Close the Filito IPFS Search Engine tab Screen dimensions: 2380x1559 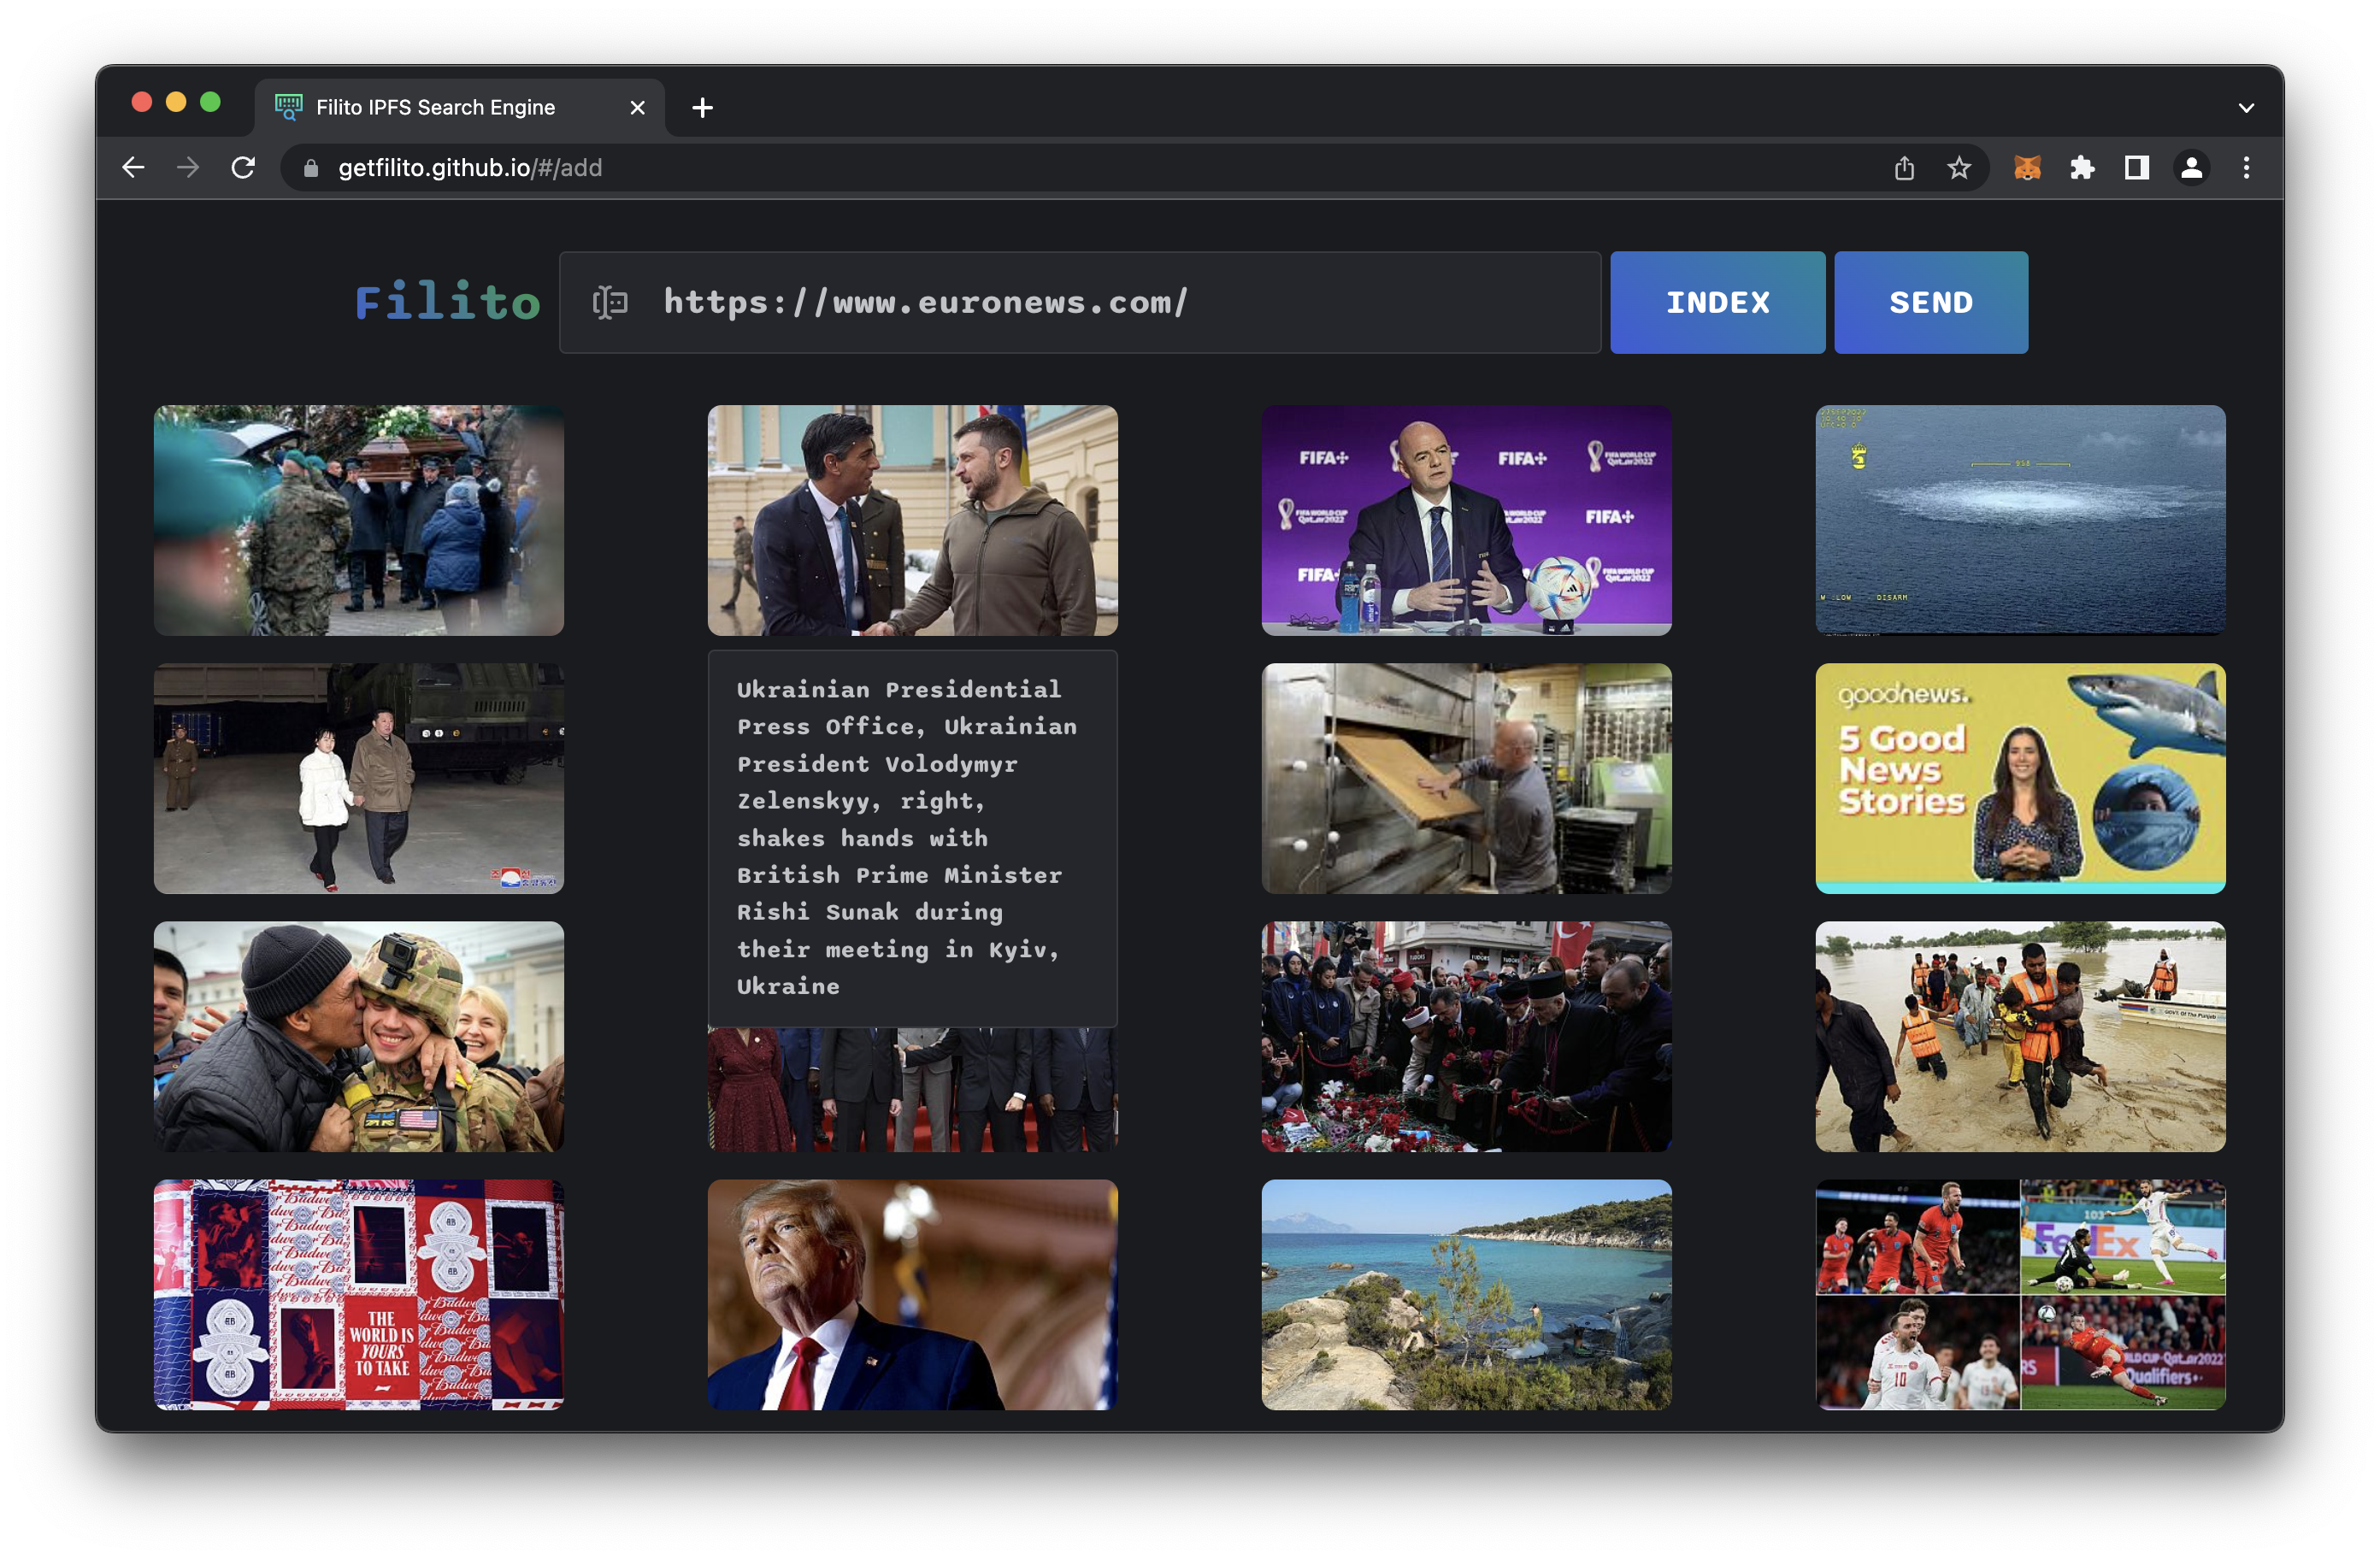click(637, 107)
